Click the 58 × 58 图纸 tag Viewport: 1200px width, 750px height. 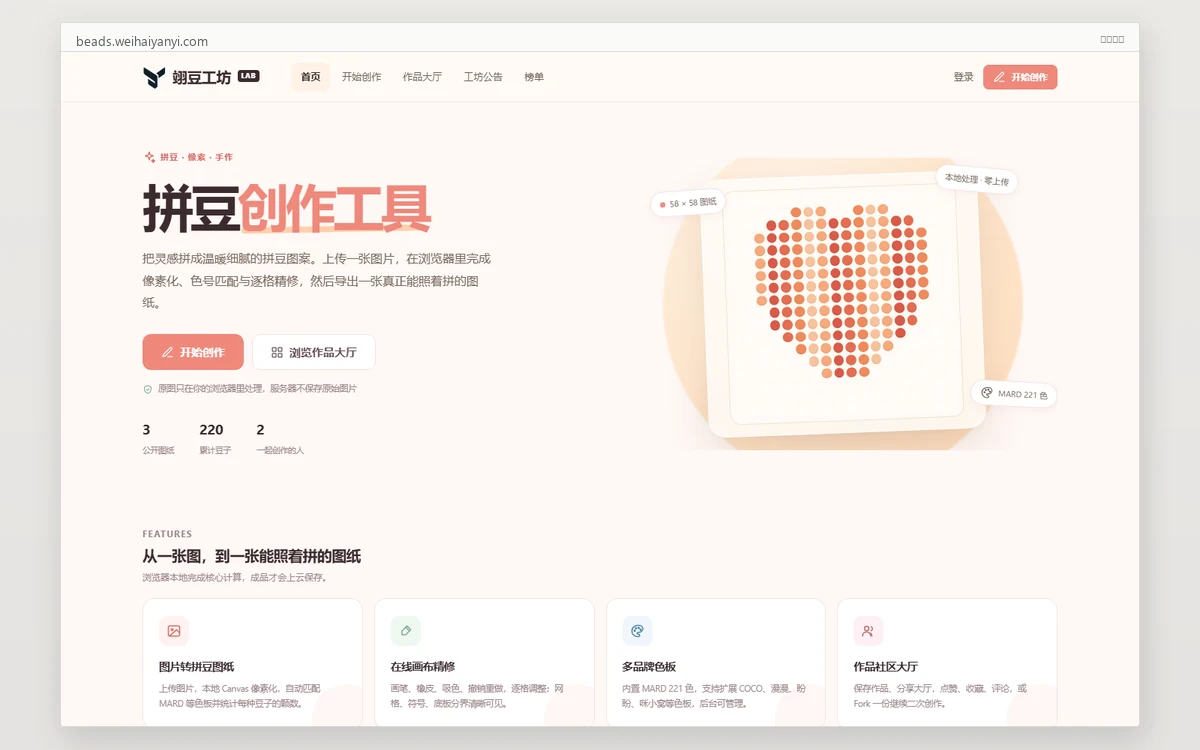[688, 203]
